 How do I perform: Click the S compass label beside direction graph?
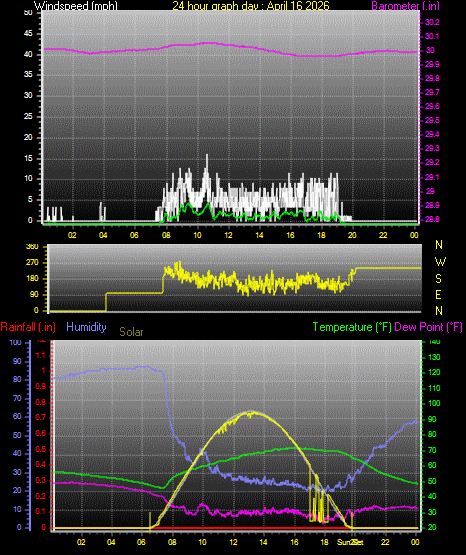pos(438,279)
